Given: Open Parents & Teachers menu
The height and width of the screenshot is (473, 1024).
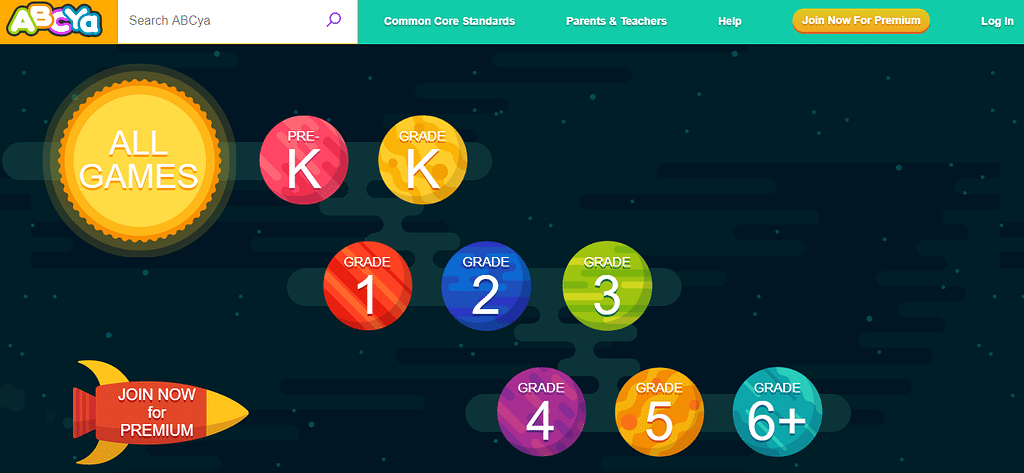Looking at the screenshot, I should click(x=616, y=21).
